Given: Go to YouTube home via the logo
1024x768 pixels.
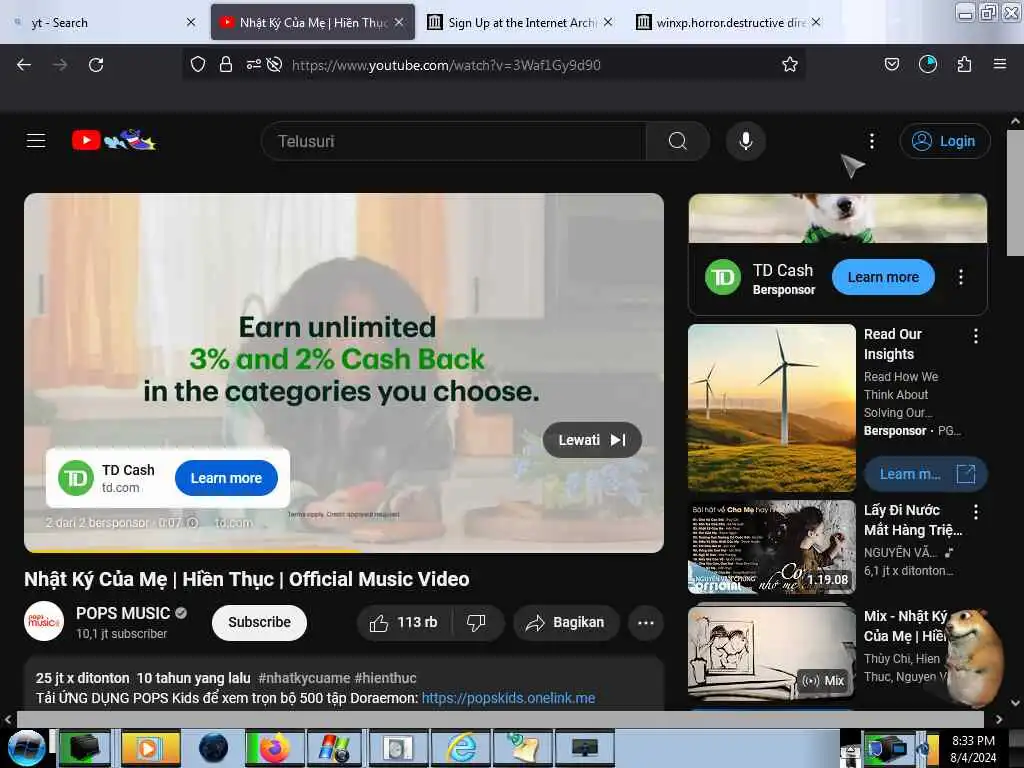Looking at the screenshot, I should click(x=114, y=140).
